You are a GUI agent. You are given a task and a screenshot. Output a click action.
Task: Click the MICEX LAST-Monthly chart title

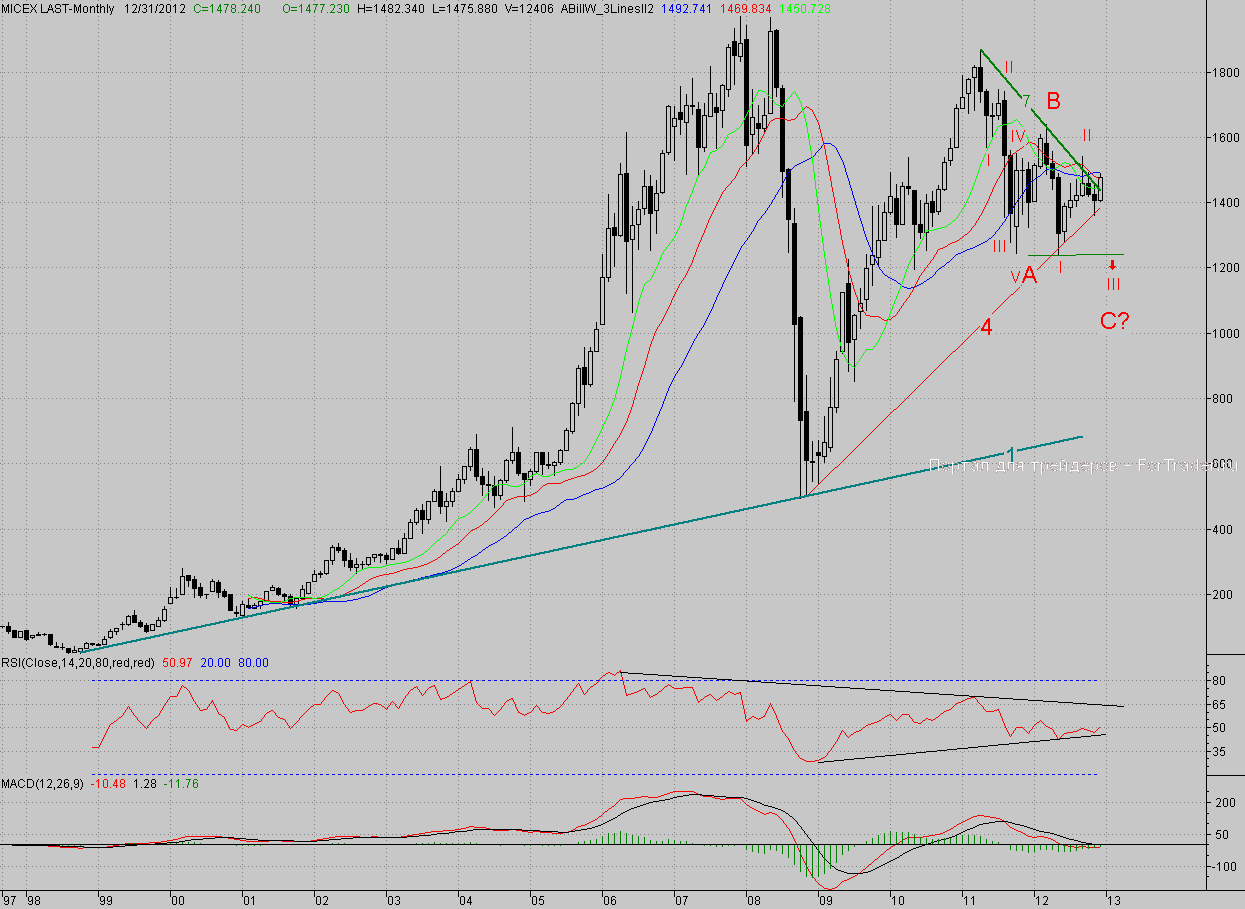pos(58,8)
